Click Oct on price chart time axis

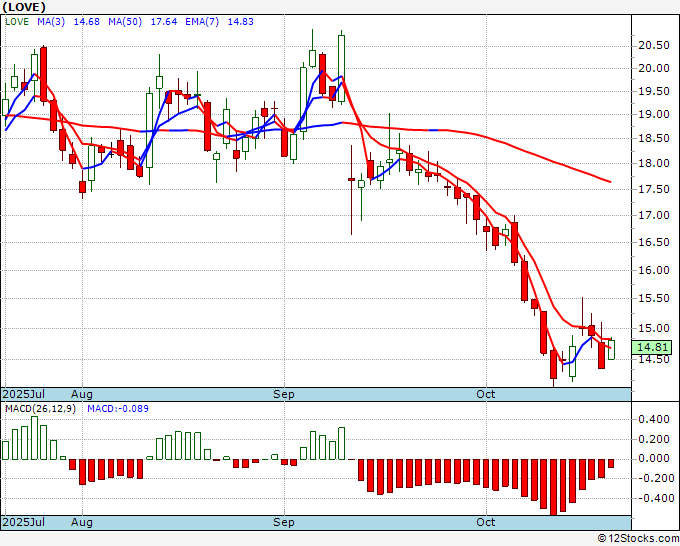tap(486, 394)
